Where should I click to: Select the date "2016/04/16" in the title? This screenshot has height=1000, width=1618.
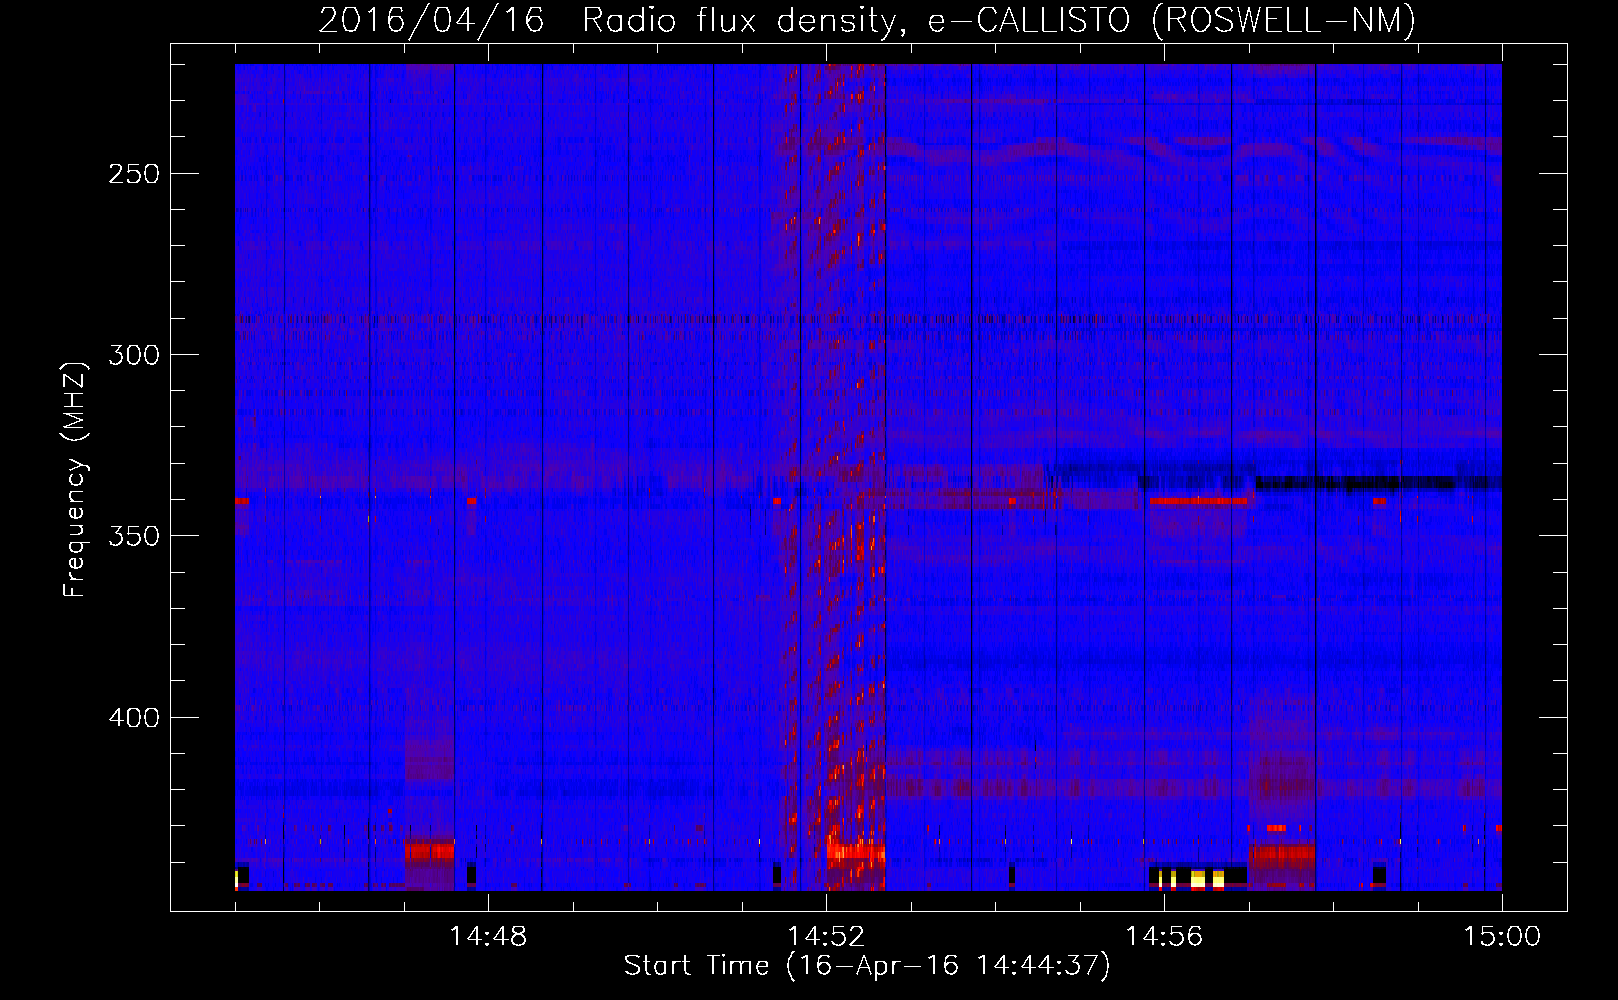431,21
